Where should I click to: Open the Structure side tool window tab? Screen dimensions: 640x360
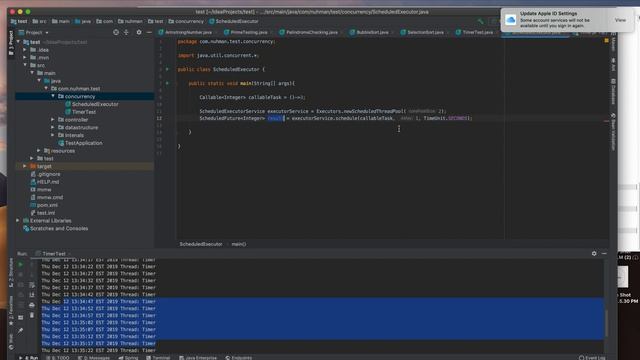[11, 272]
